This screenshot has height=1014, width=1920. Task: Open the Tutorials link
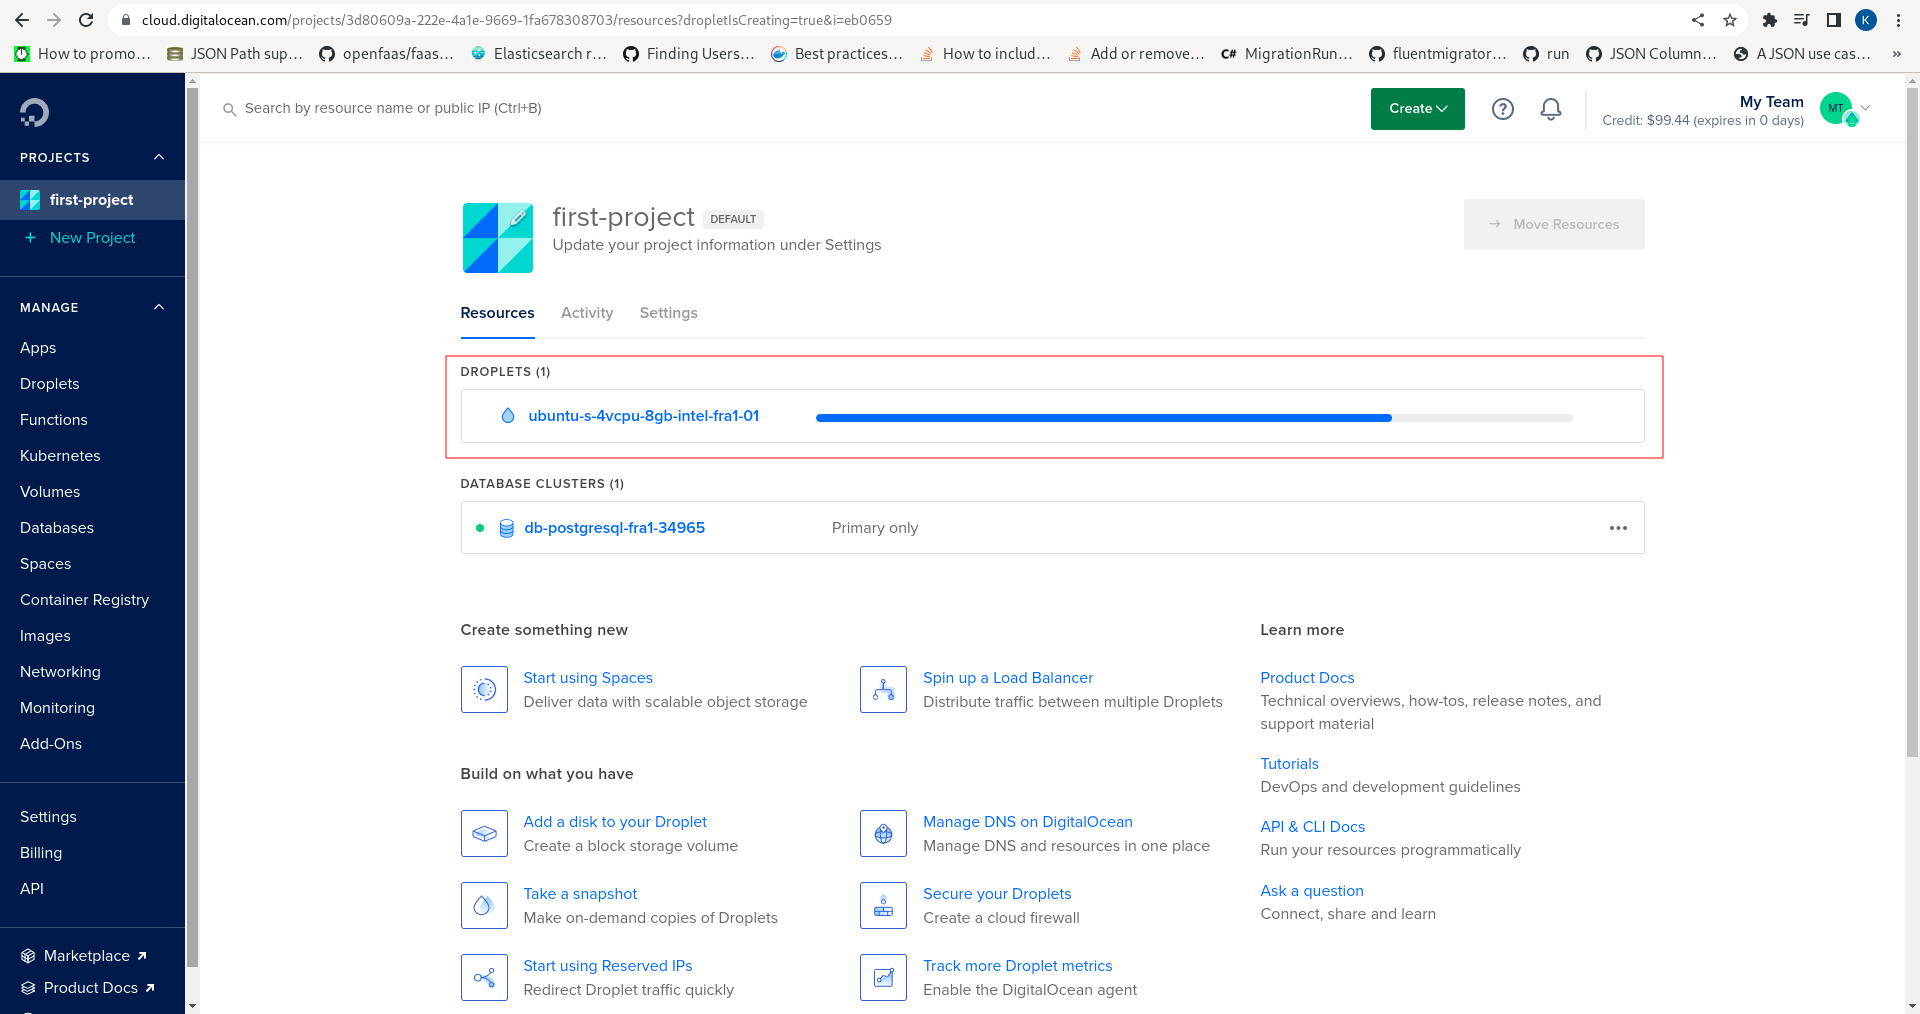coord(1289,764)
